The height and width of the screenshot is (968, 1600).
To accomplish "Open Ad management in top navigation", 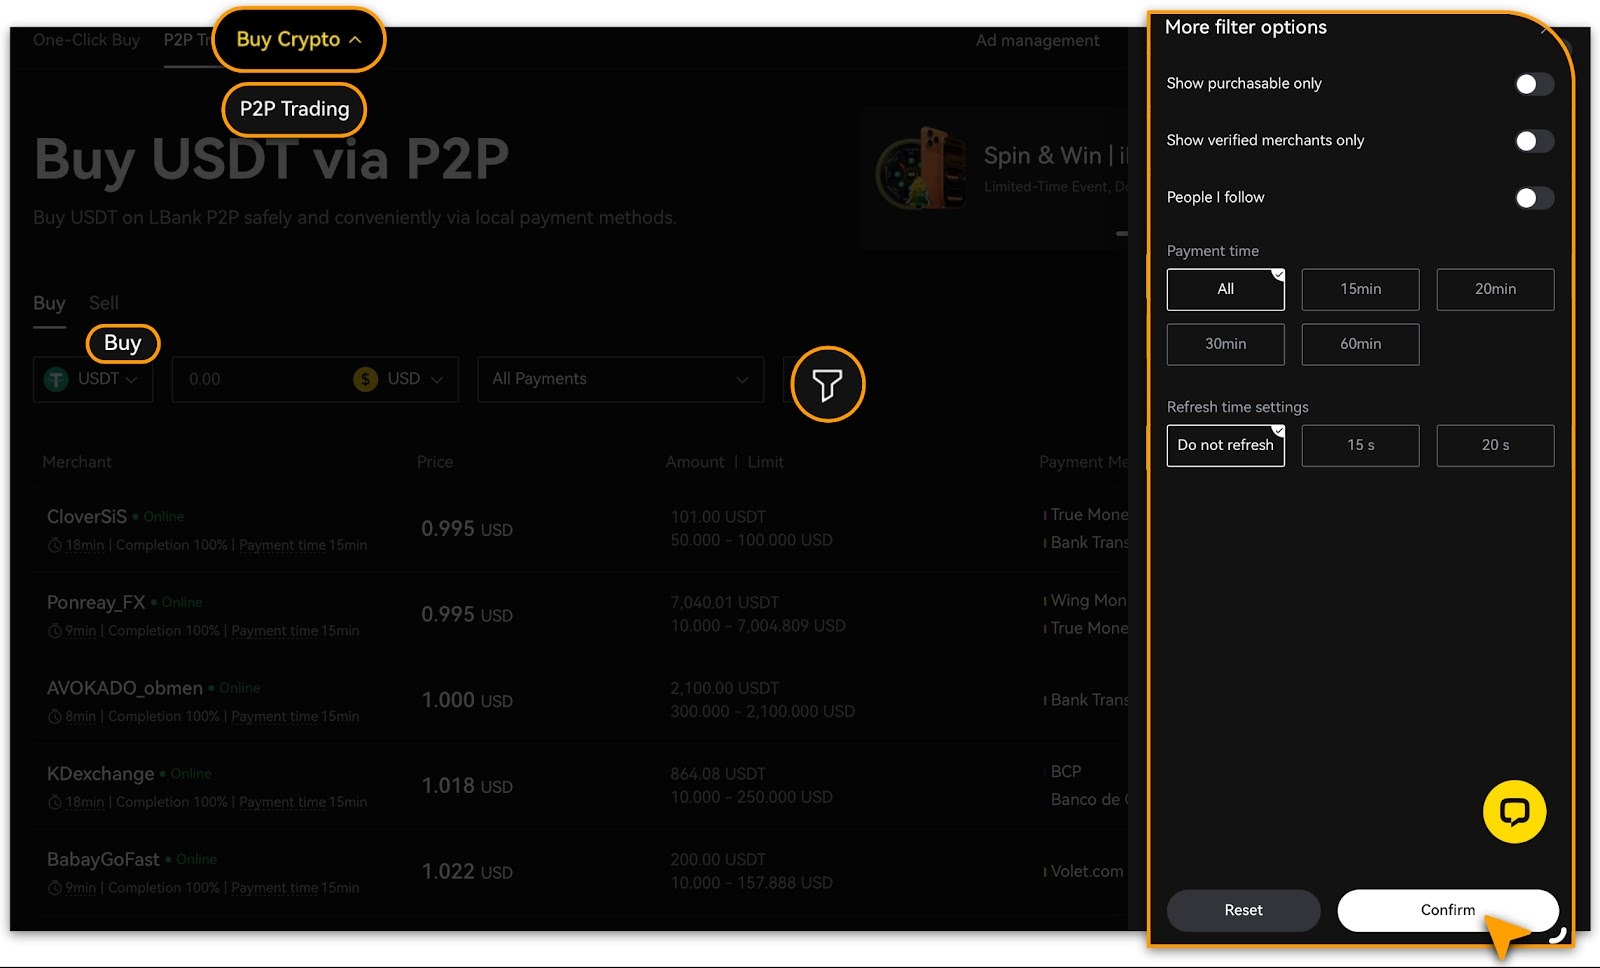I will pos(1037,41).
